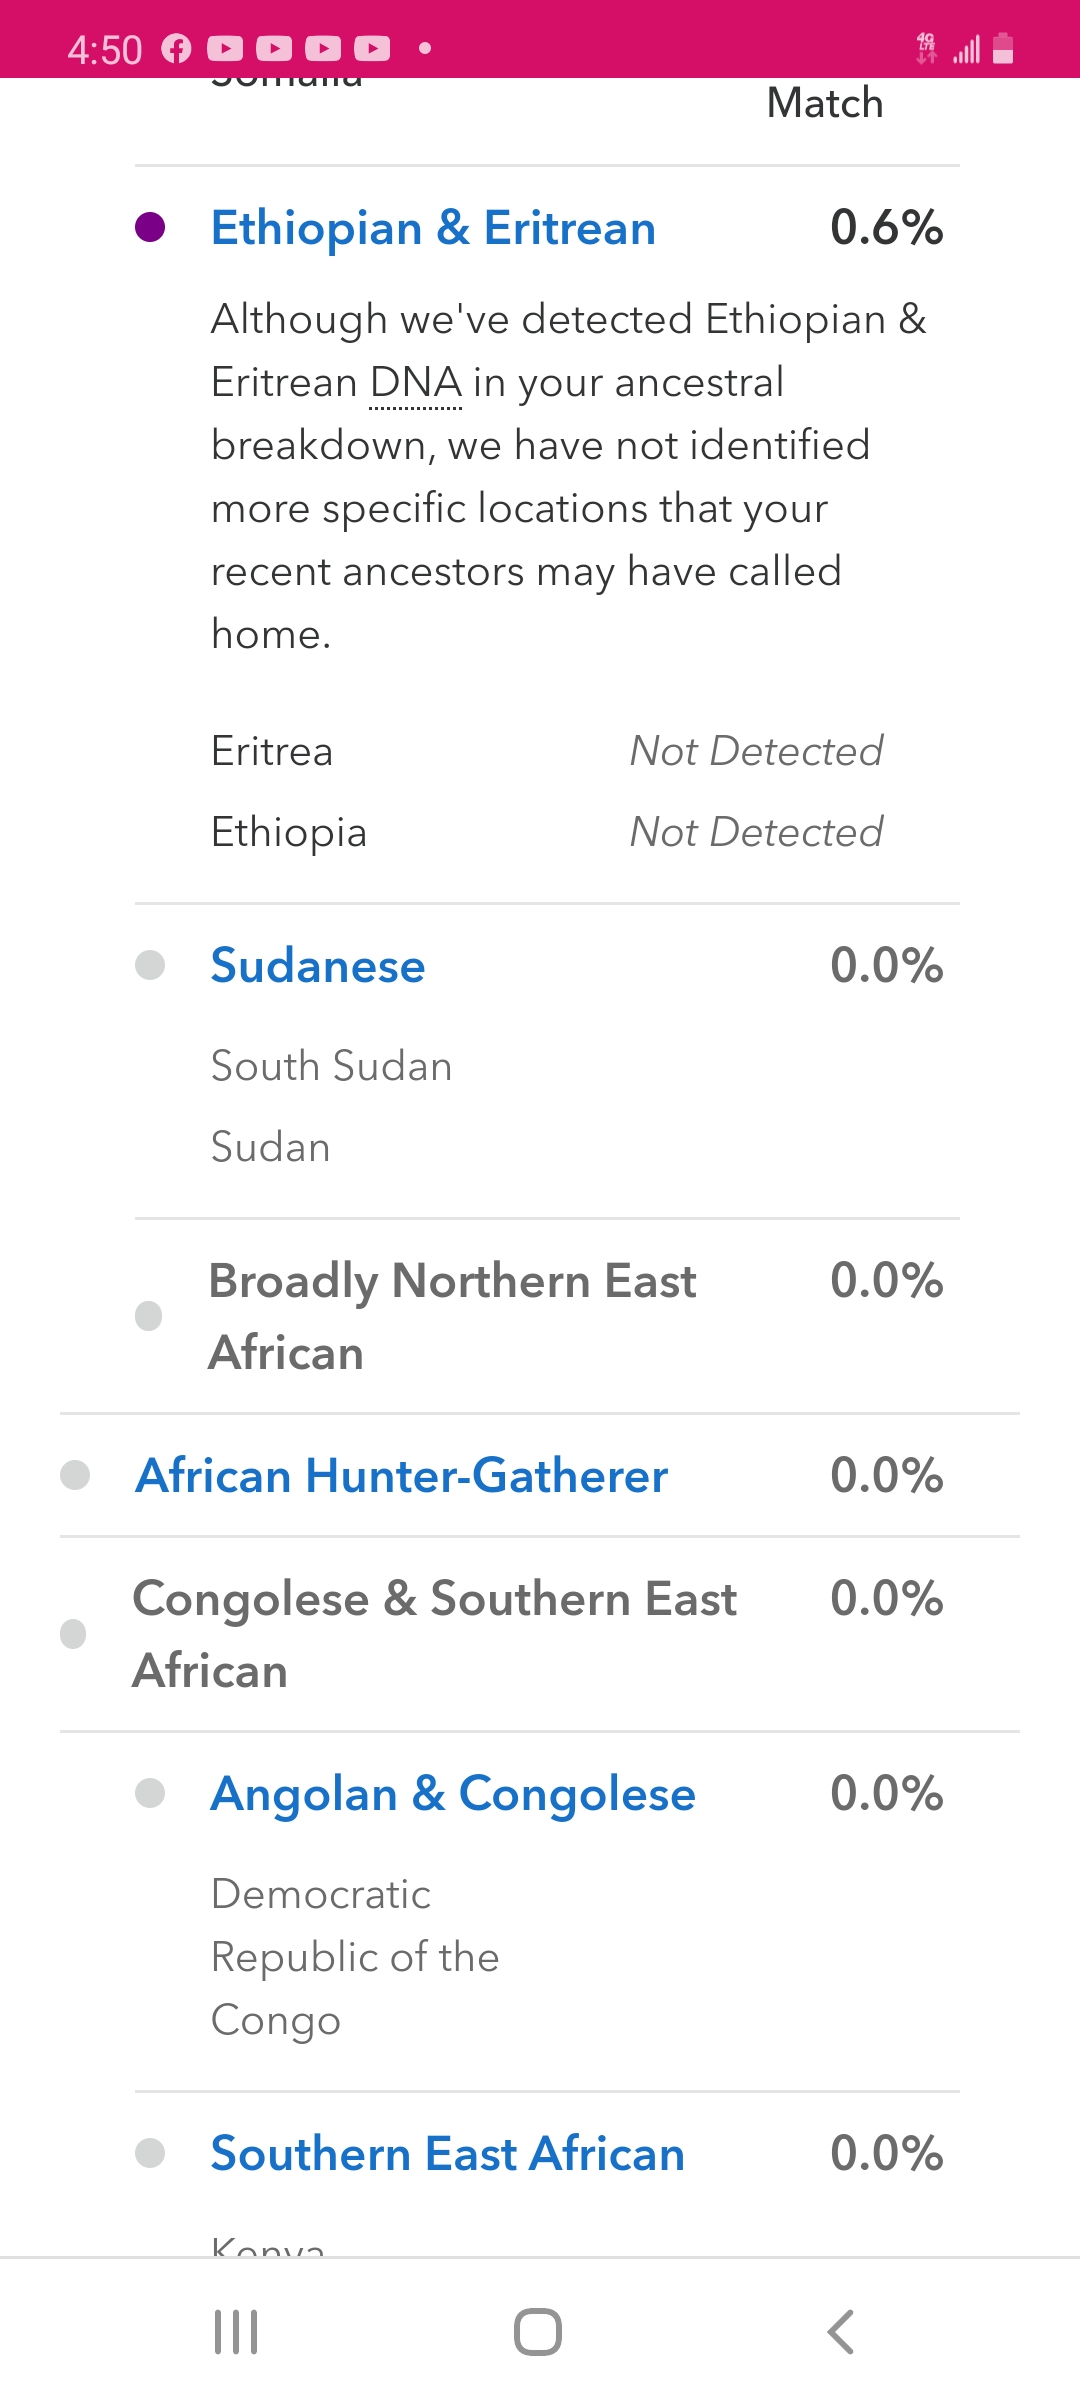
Task: Tap the first YouTube notification icon
Action: point(225,48)
